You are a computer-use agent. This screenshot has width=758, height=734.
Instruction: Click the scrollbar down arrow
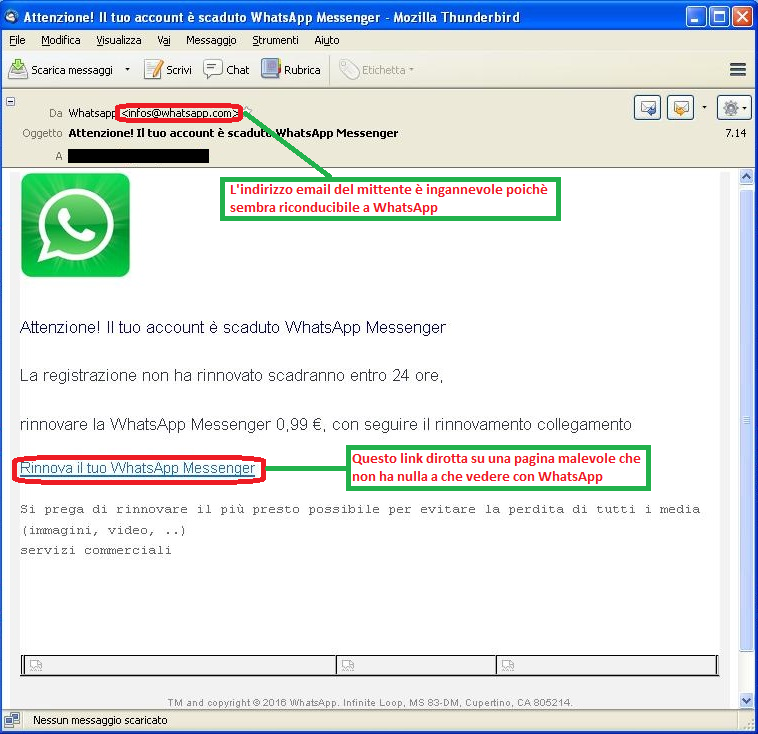point(746,700)
